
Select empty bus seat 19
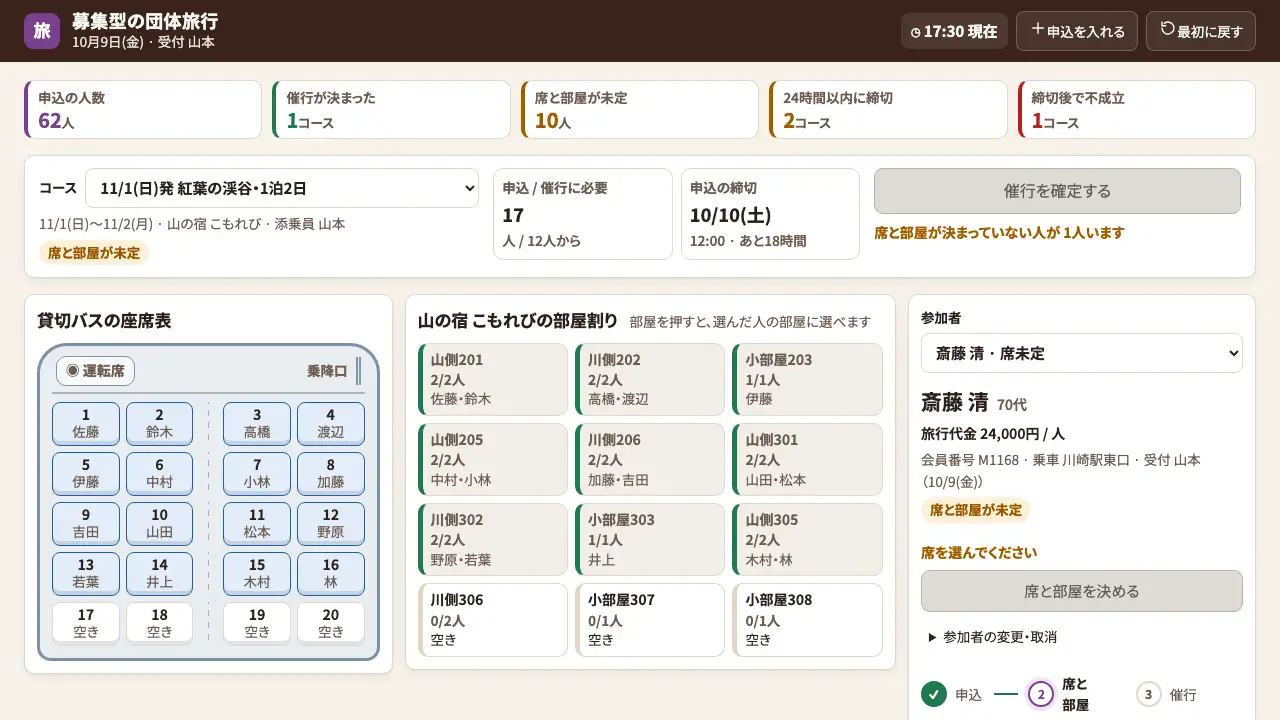pyautogui.click(x=257, y=623)
